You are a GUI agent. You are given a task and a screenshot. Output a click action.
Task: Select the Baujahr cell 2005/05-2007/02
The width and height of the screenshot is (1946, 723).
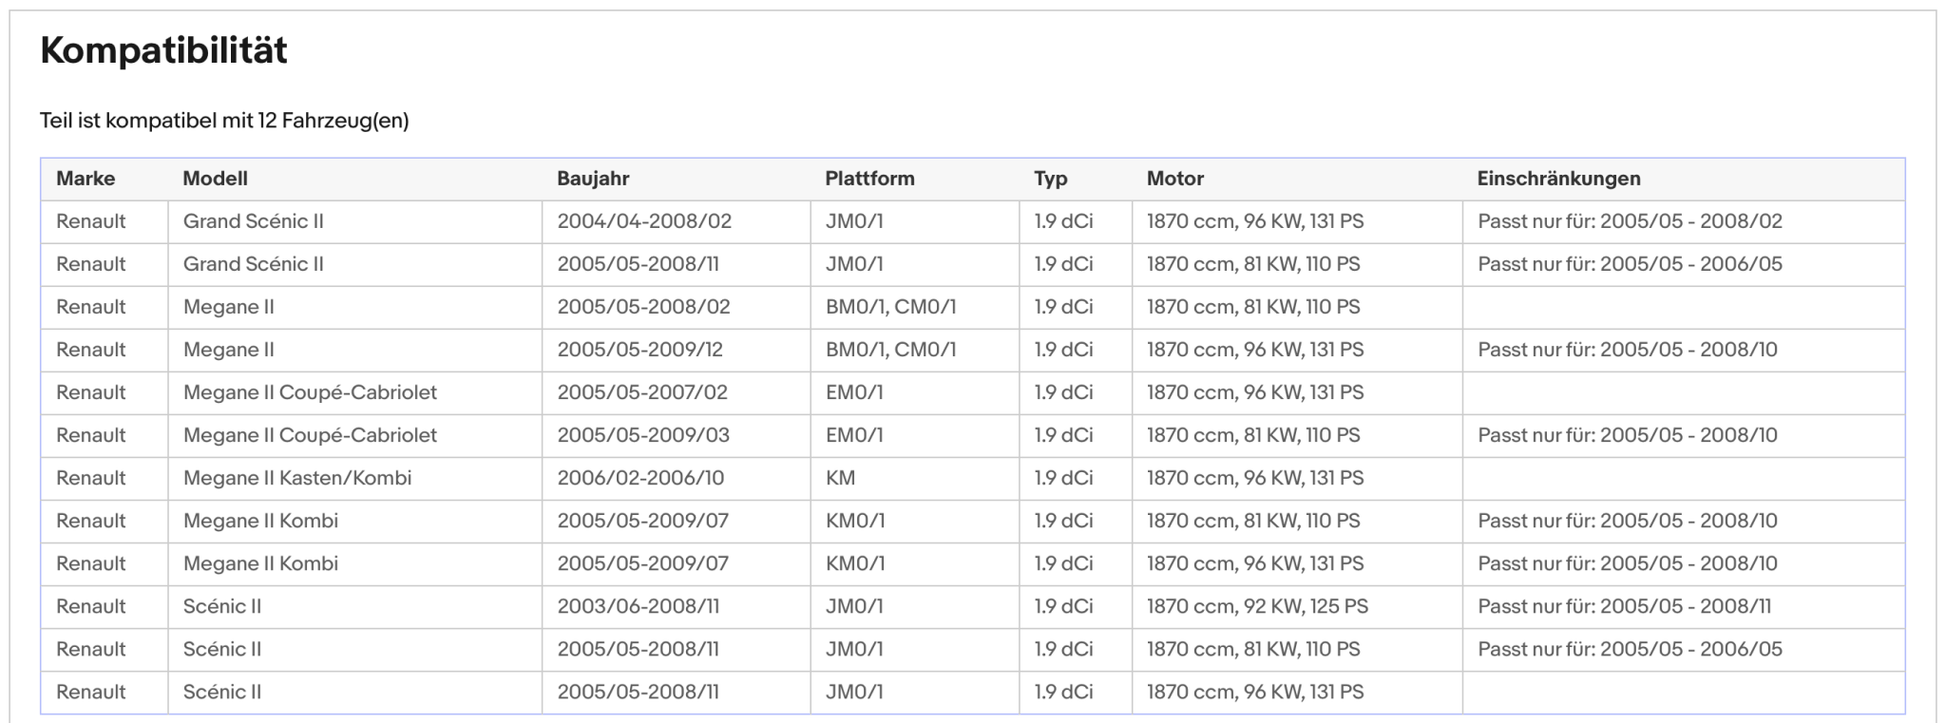click(642, 393)
